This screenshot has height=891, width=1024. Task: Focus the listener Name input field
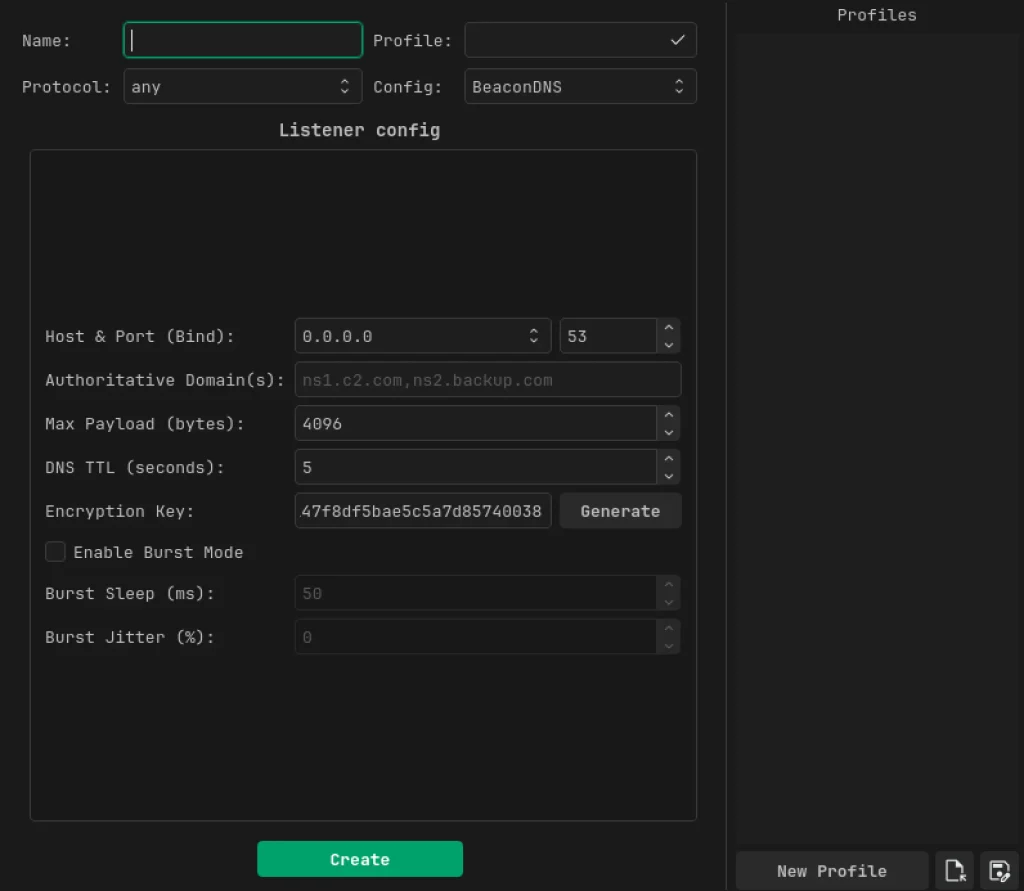(242, 40)
